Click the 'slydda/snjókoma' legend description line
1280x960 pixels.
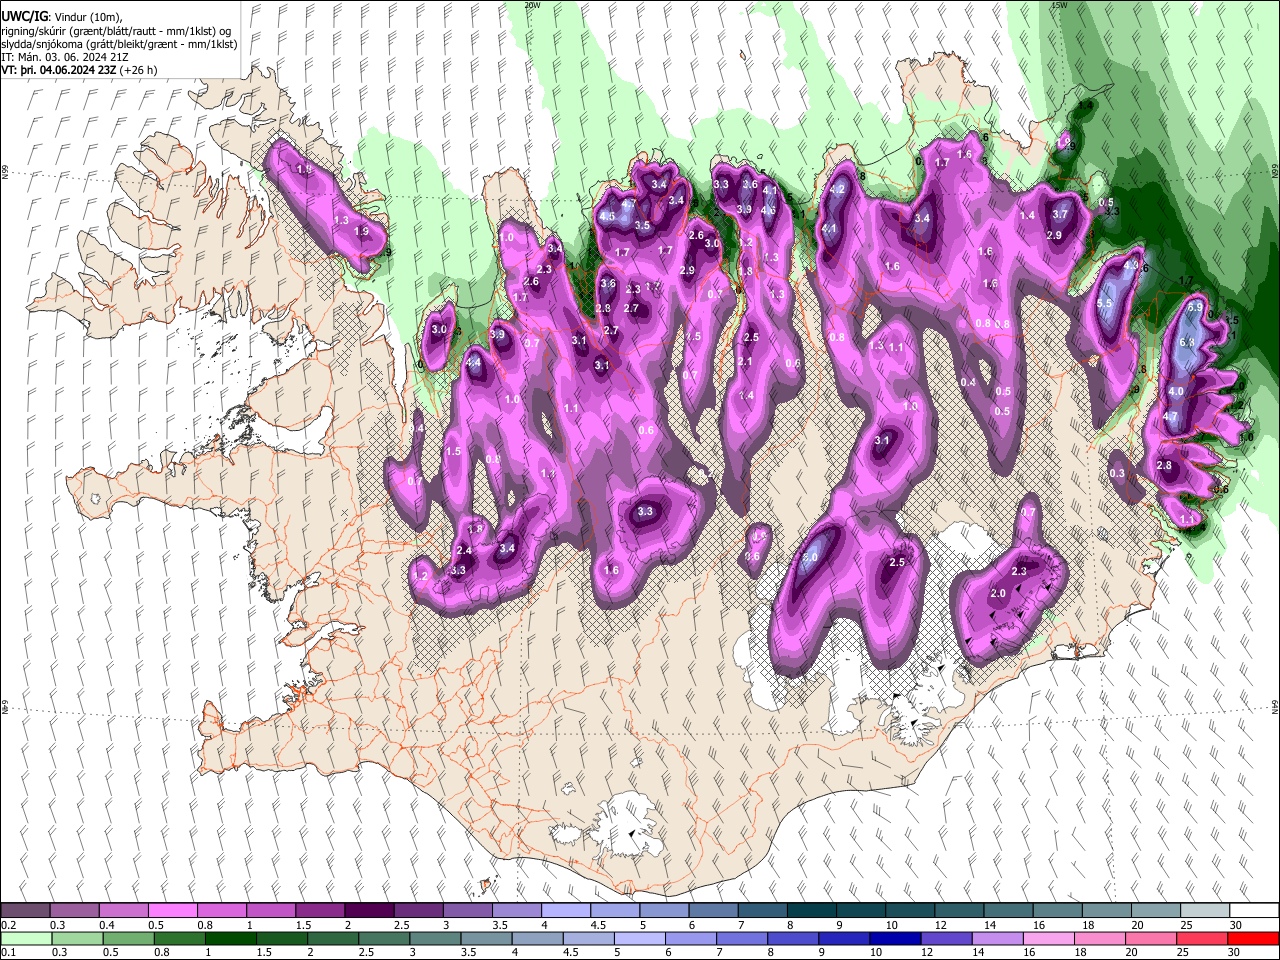[x=119, y=44]
